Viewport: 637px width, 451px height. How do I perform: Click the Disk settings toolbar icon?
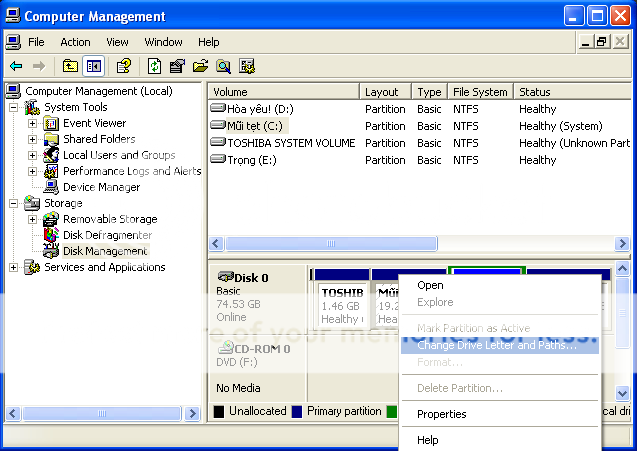(x=247, y=66)
